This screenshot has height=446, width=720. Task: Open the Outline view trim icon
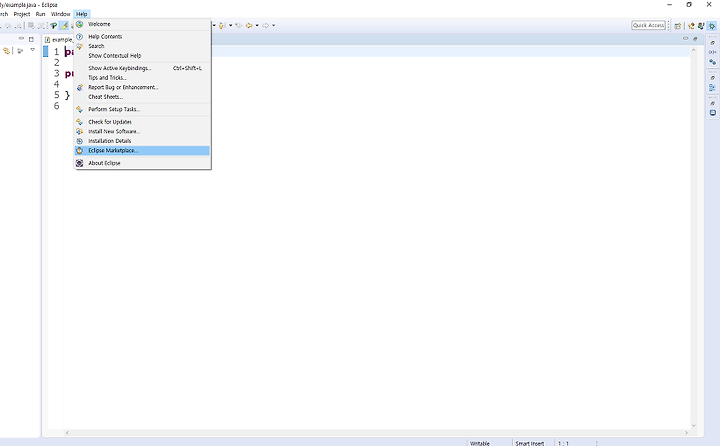(x=712, y=87)
